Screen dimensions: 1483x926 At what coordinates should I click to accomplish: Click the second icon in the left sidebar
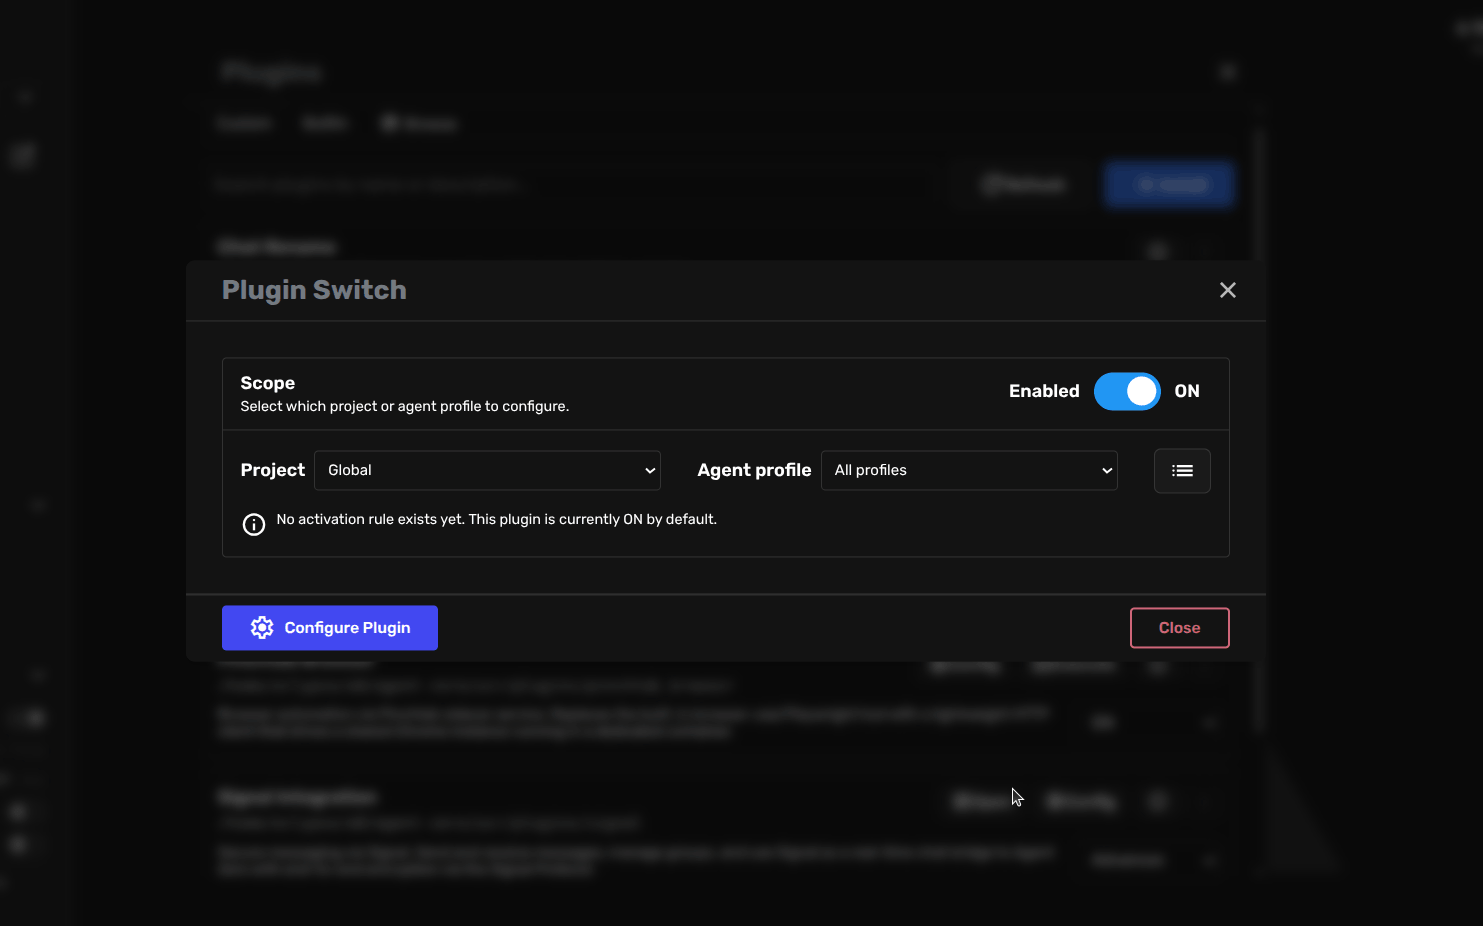pos(22,155)
